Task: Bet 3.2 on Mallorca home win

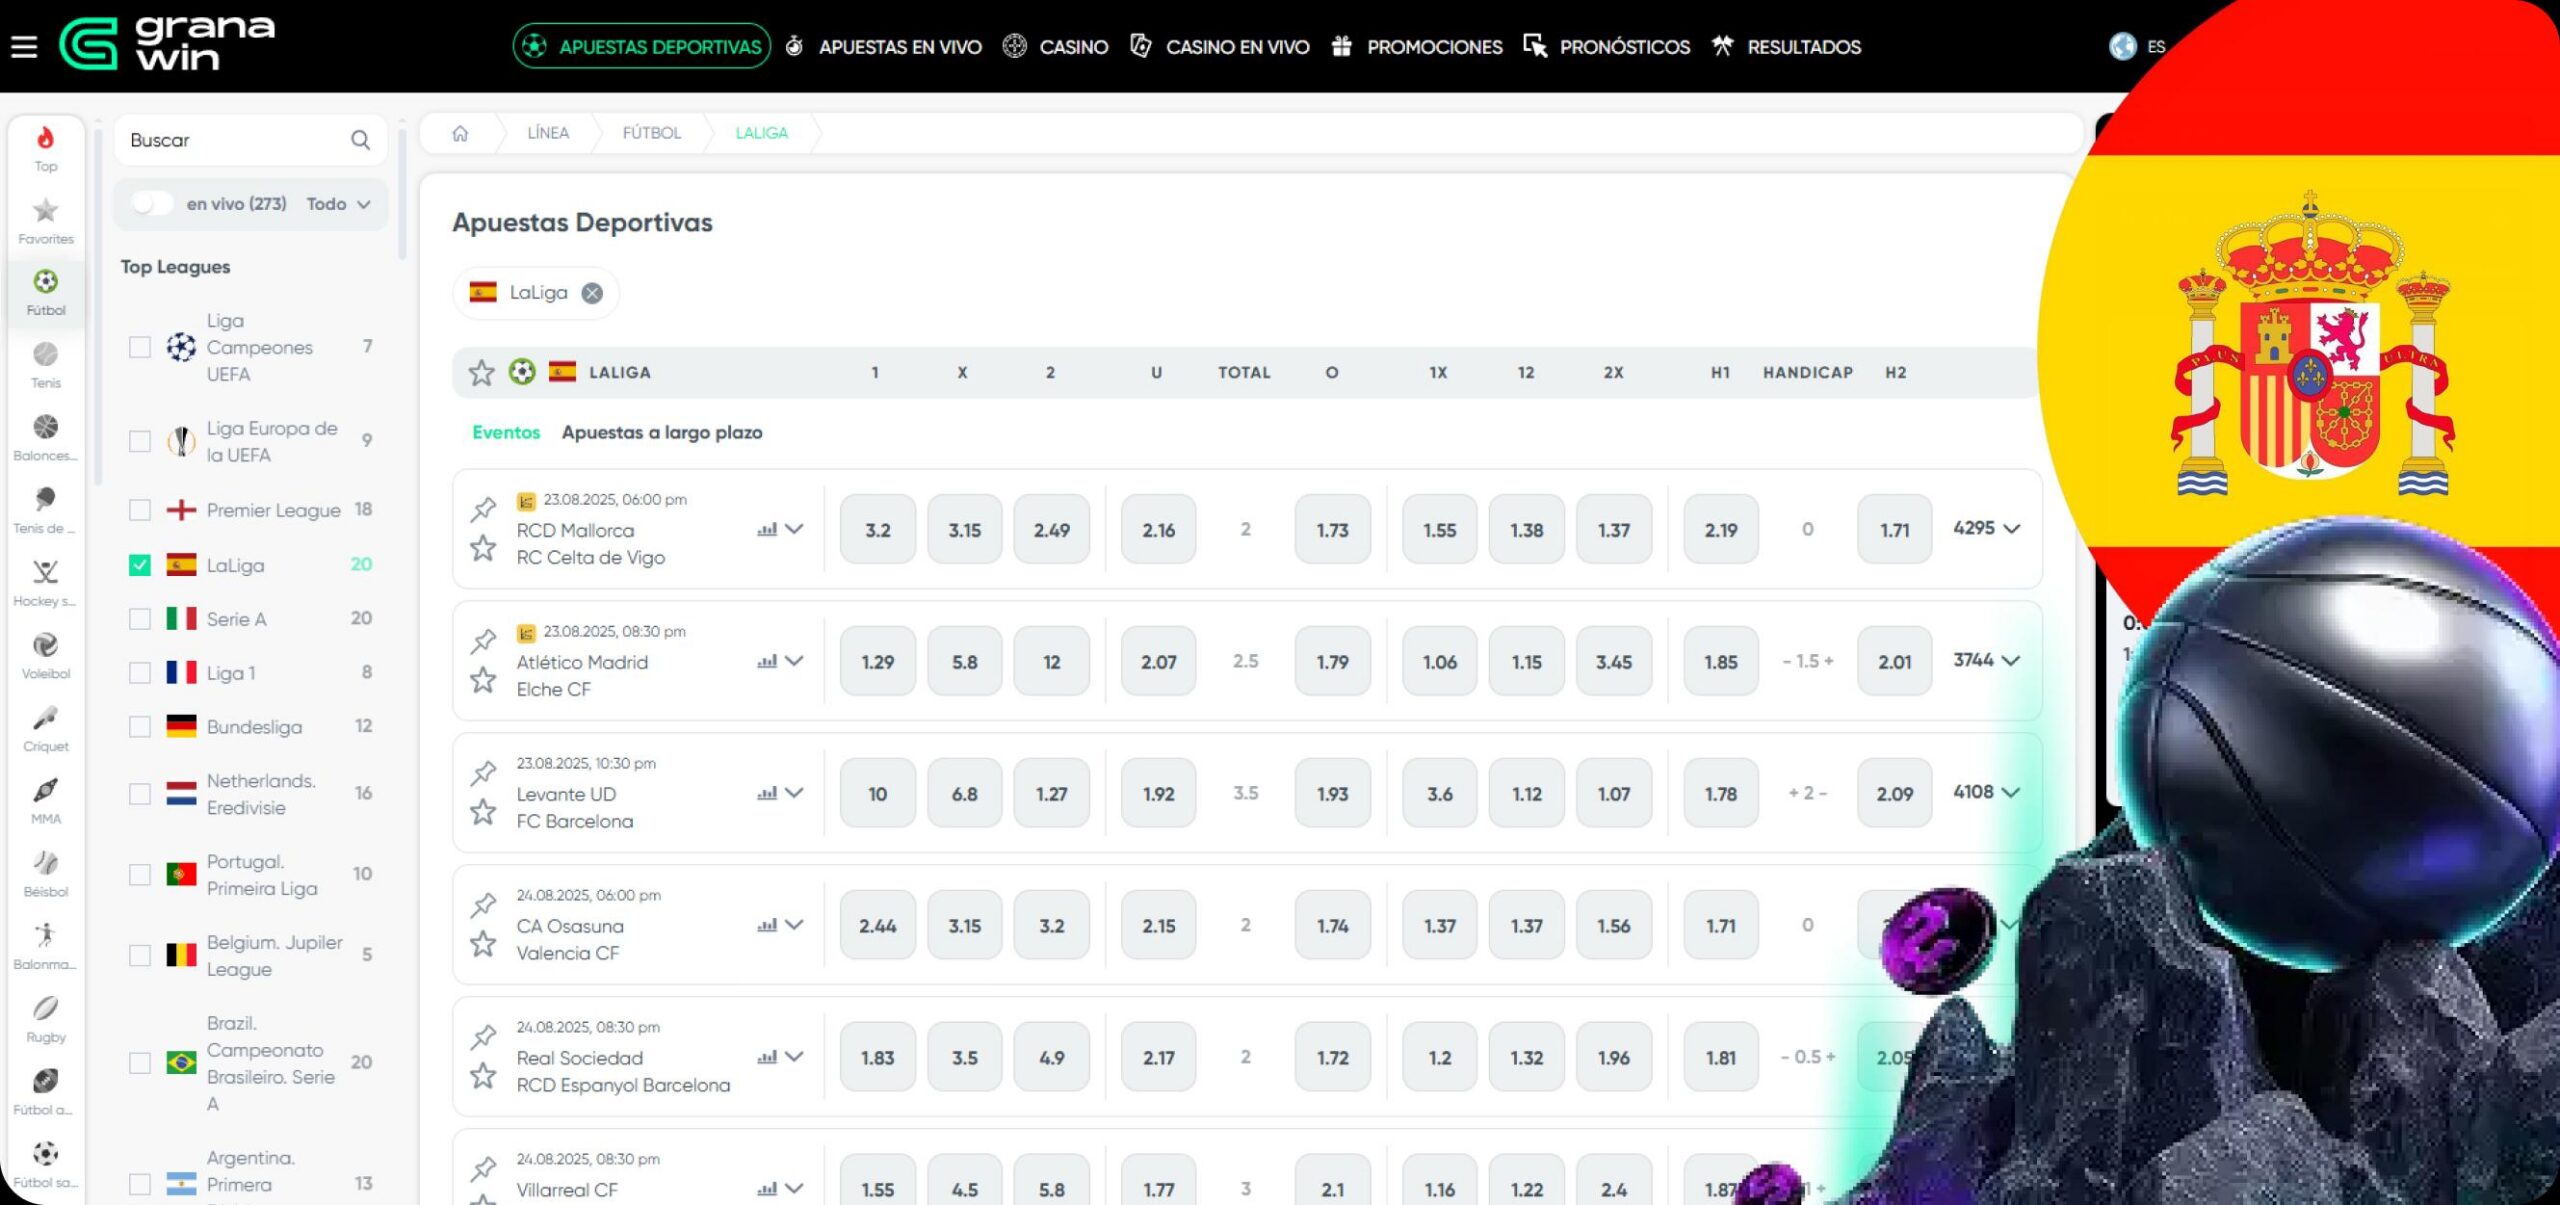Action: tap(877, 529)
